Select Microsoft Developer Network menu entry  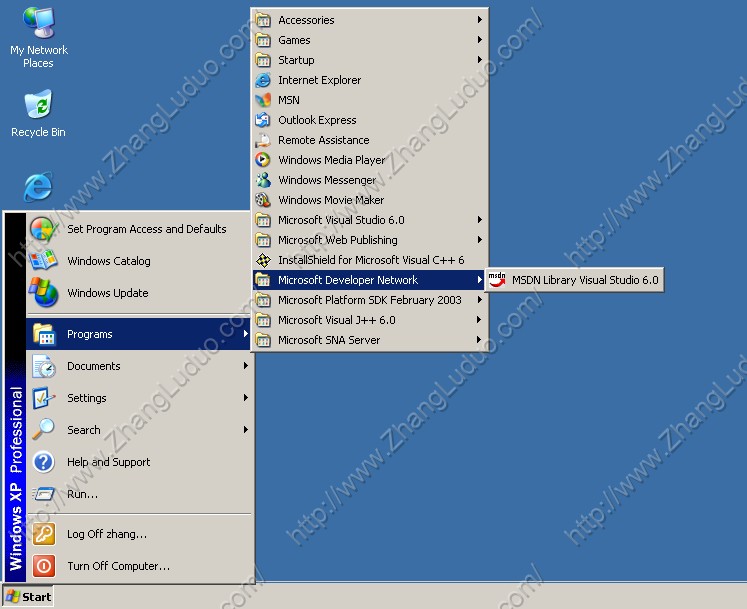369,280
